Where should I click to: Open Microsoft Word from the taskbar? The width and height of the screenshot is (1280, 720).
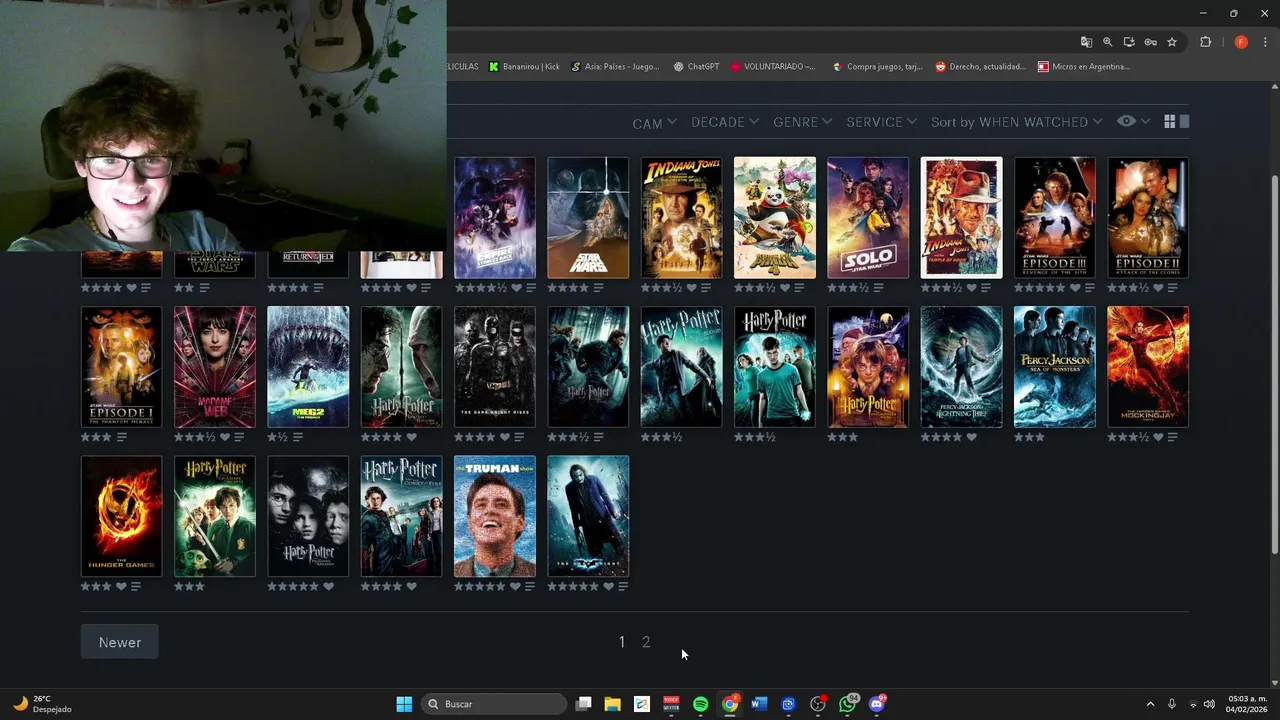(x=758, y=704)
